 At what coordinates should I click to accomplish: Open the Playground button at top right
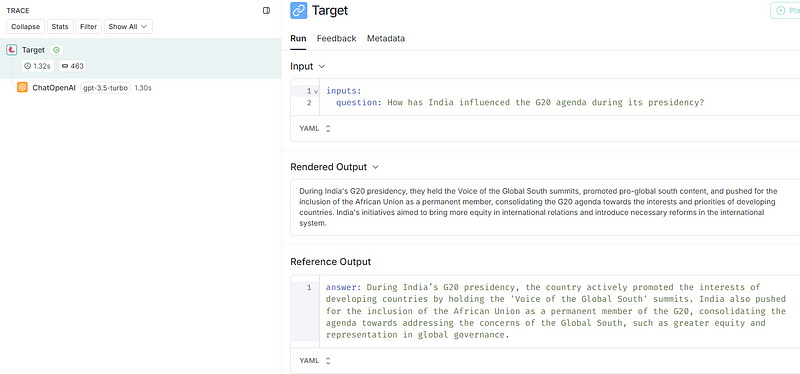click(785, 10)
